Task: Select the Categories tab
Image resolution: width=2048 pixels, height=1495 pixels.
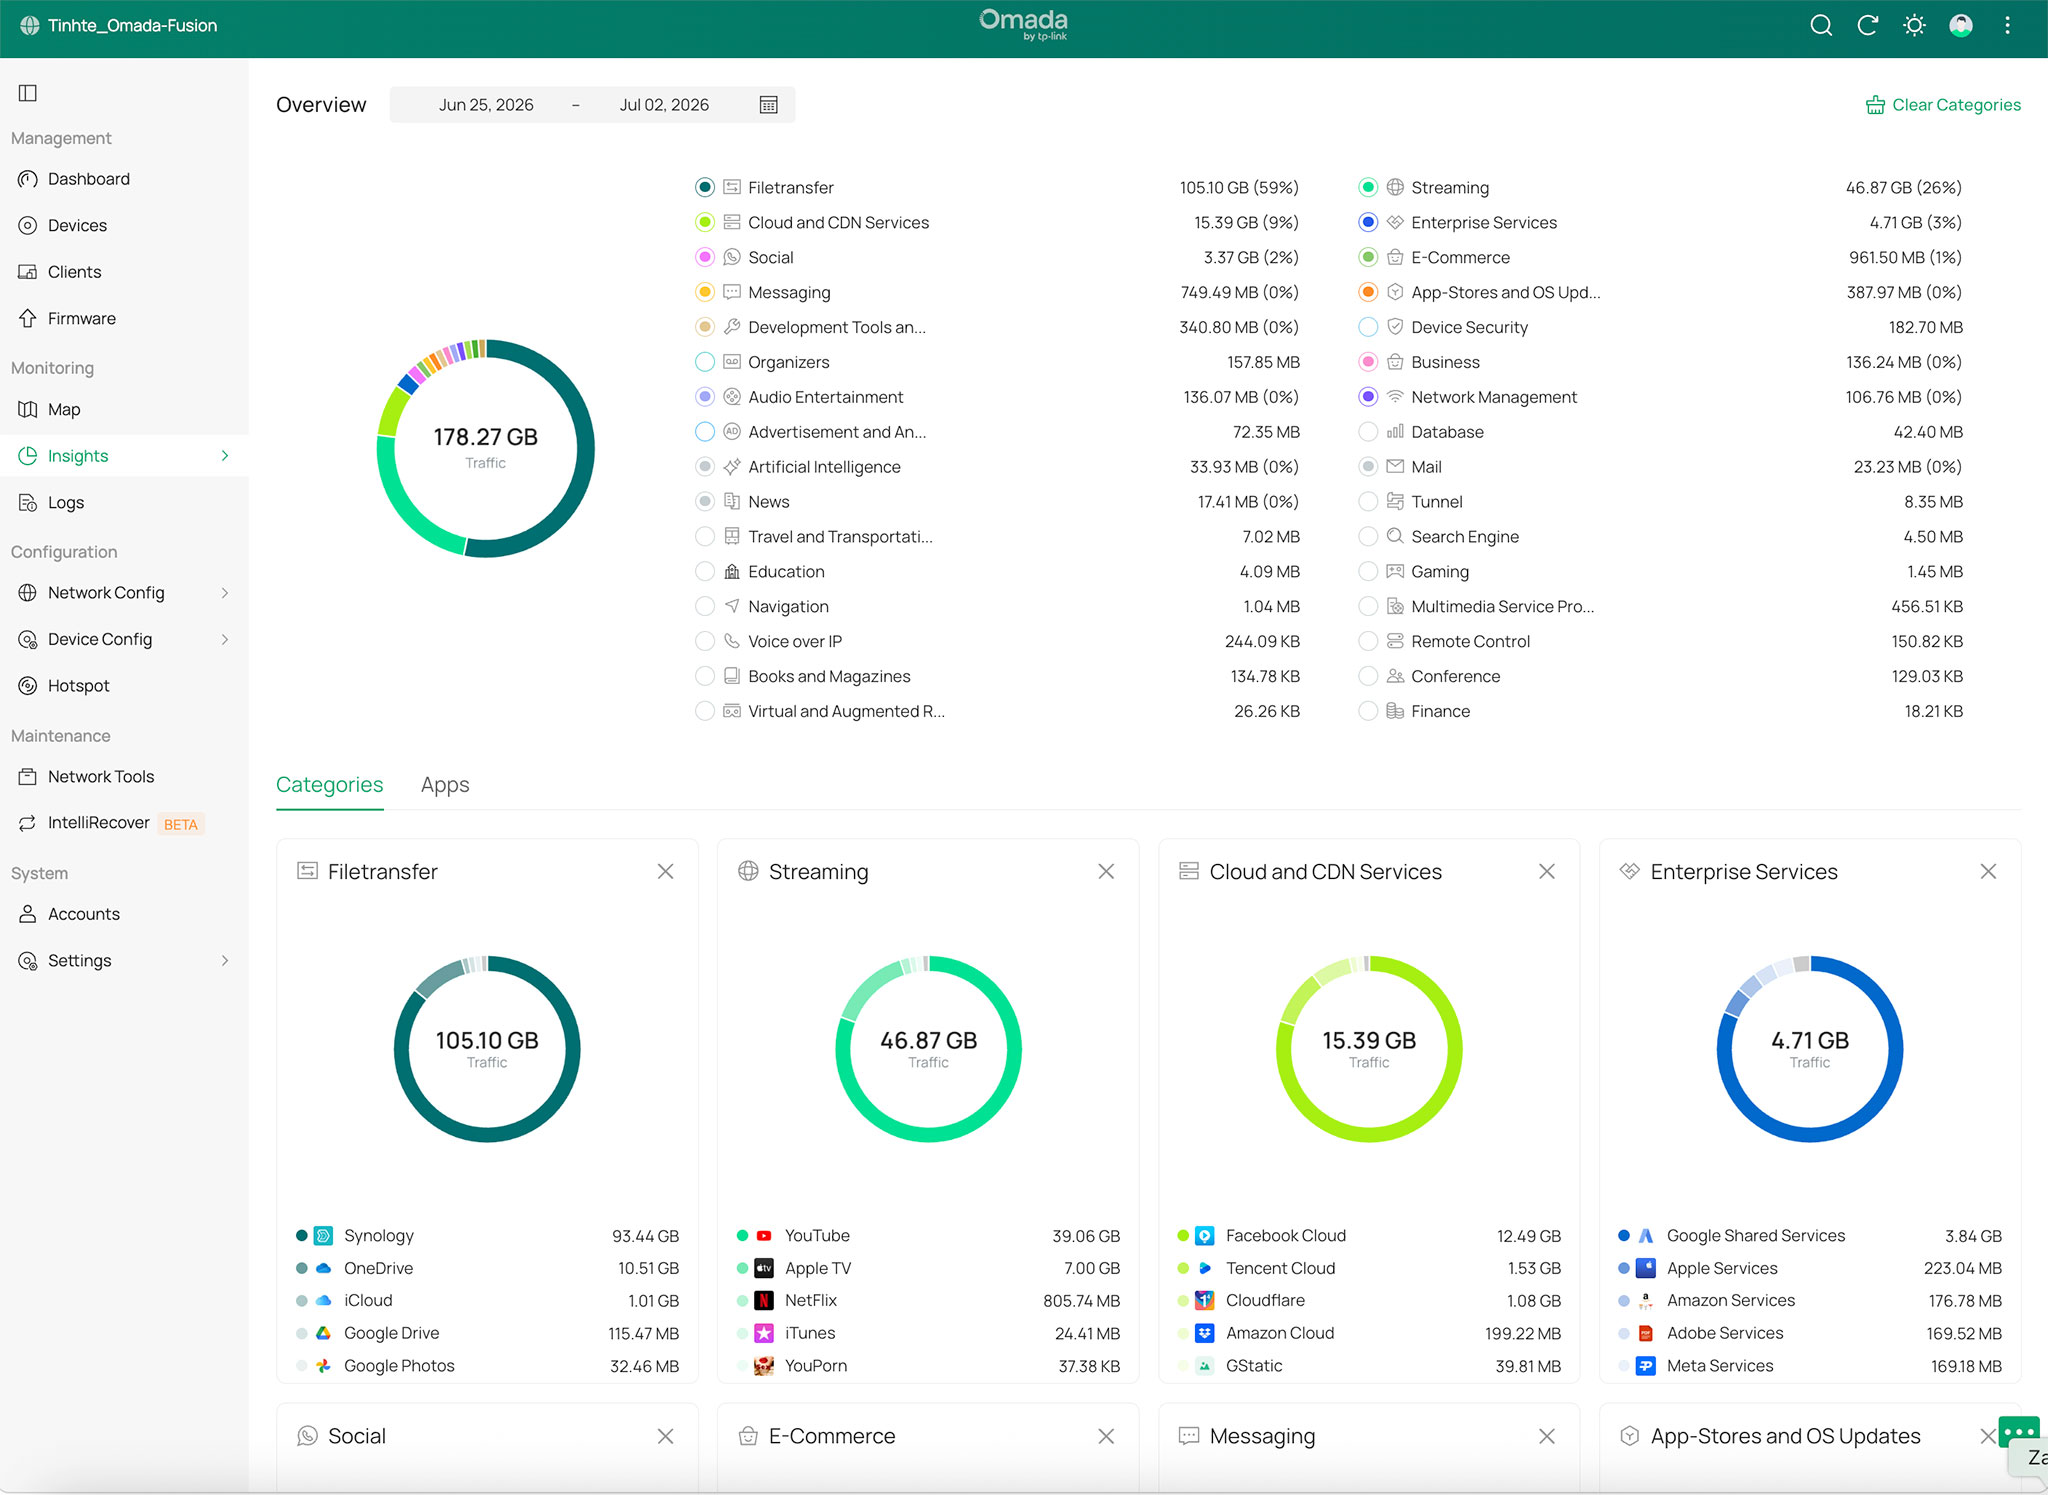Action: click(329, 785)
